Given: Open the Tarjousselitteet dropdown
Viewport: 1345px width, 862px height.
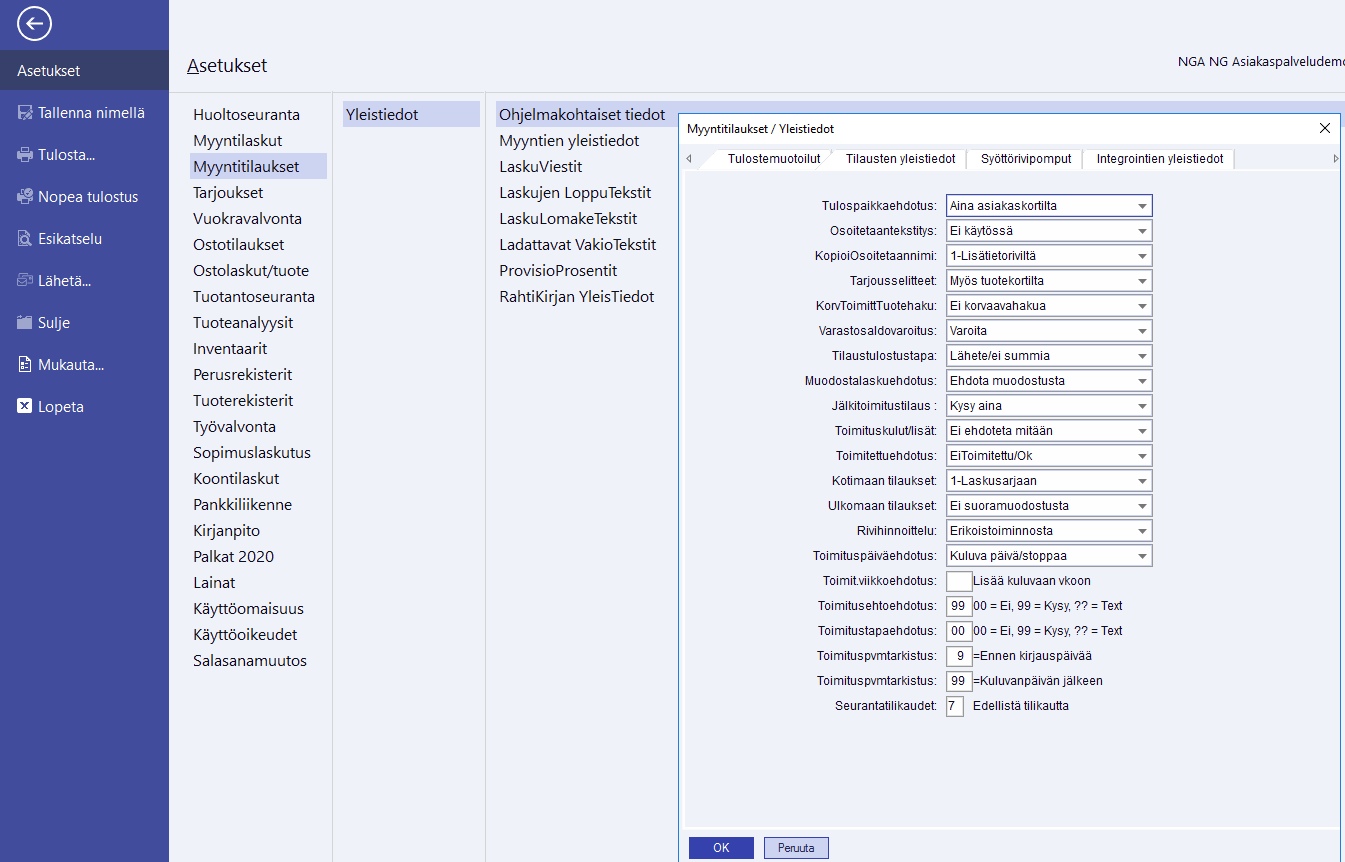Looking at the screenshot, I should coord(1049,281).
